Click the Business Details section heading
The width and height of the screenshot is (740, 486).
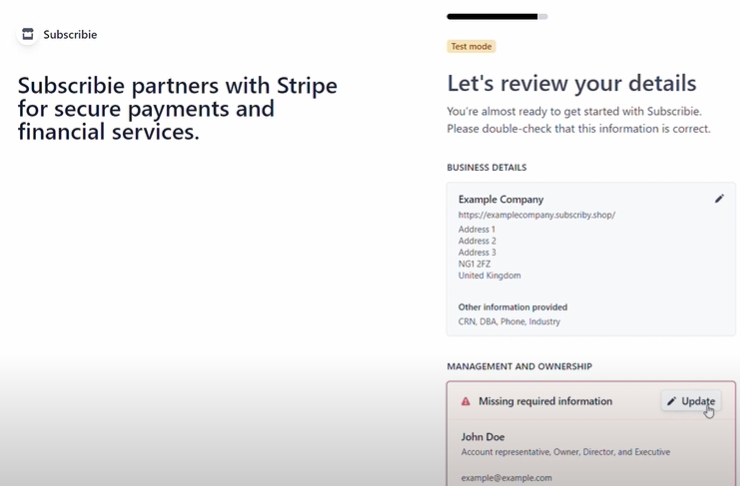(487, 168)
